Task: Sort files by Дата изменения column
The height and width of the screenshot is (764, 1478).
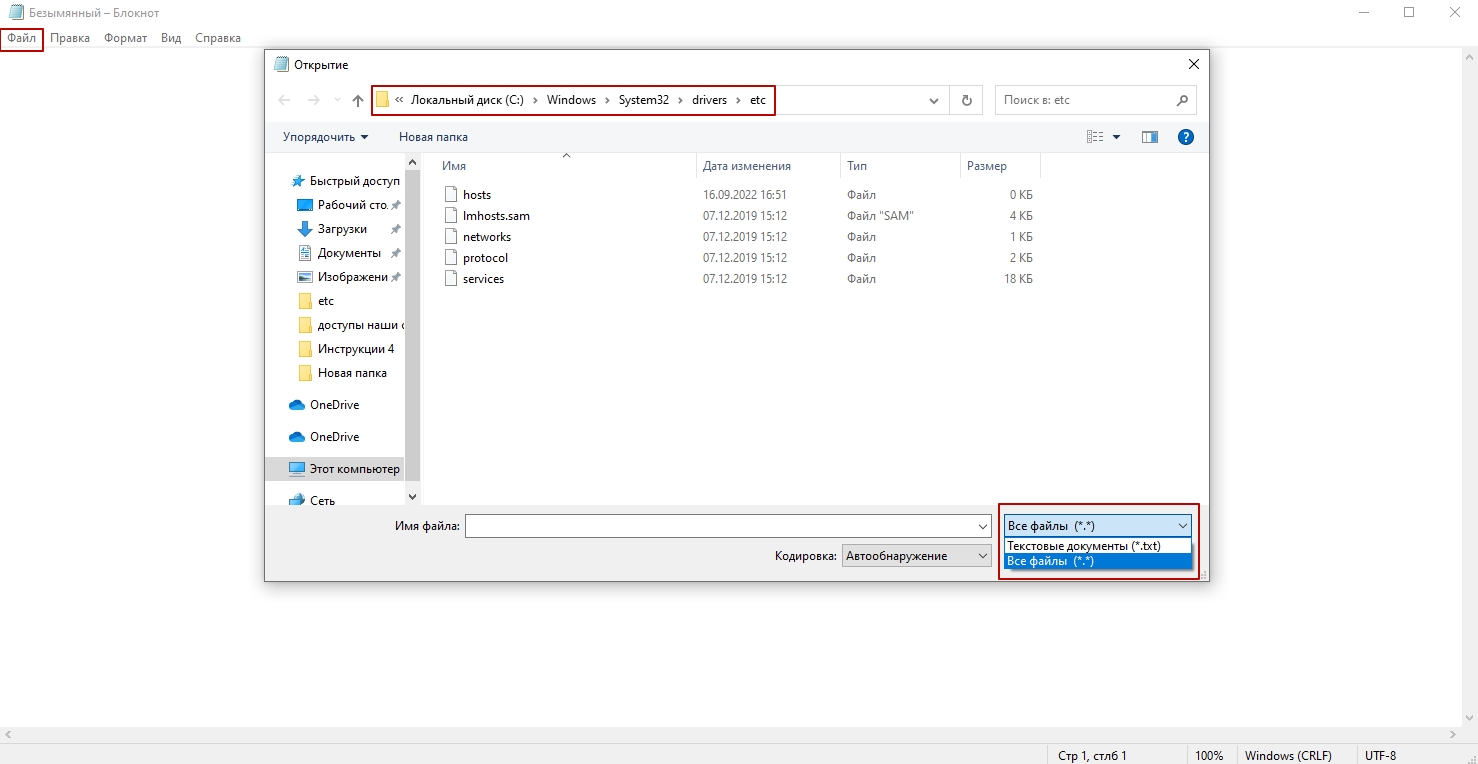Action: point(746,166)
